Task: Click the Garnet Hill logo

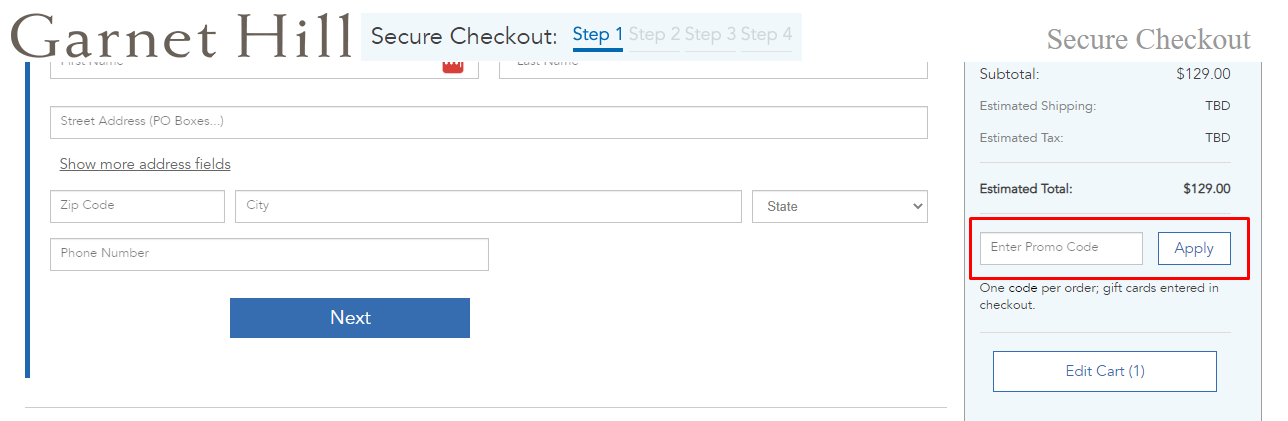Action: [x=182, y=37]
